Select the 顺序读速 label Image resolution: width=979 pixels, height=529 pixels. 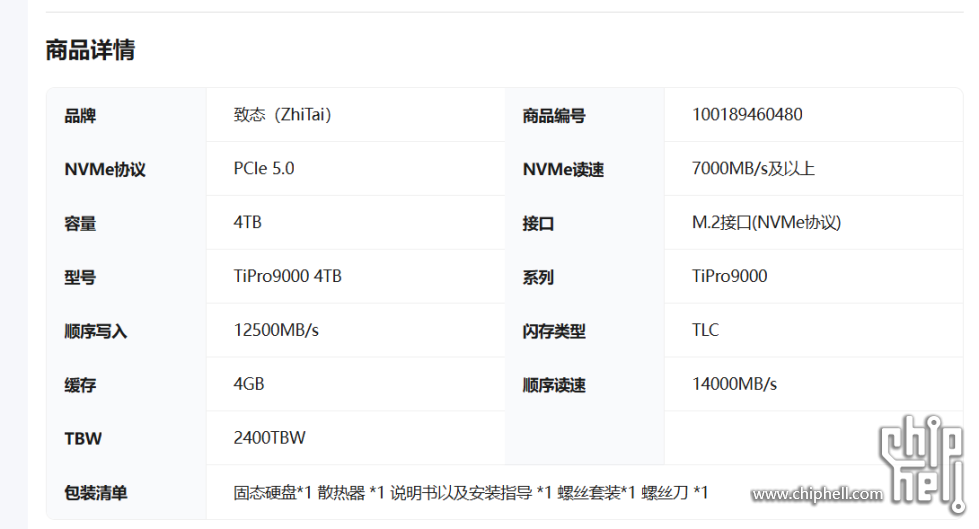554,385
